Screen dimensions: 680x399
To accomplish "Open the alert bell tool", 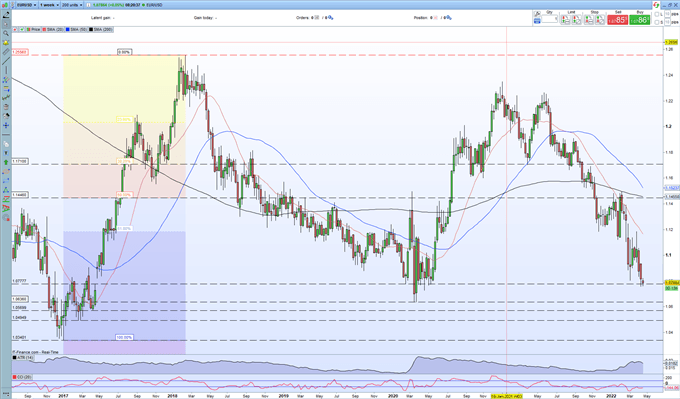I will pyautogui.click(x=6, y=43).
